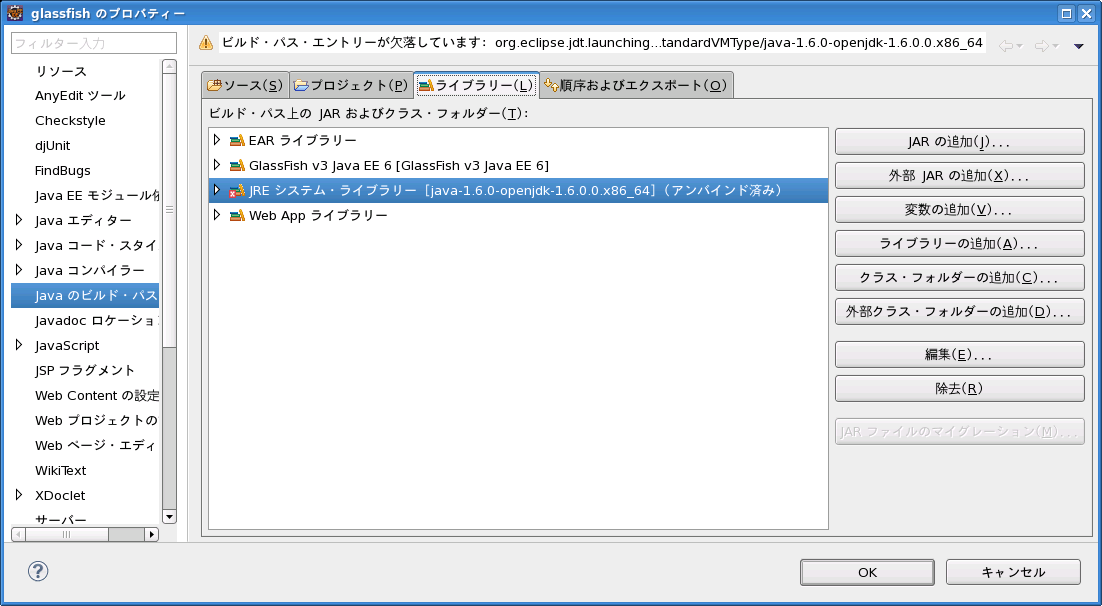Expand the XDoclet tree node
The image size is (1102, 606).
[19, 495]
